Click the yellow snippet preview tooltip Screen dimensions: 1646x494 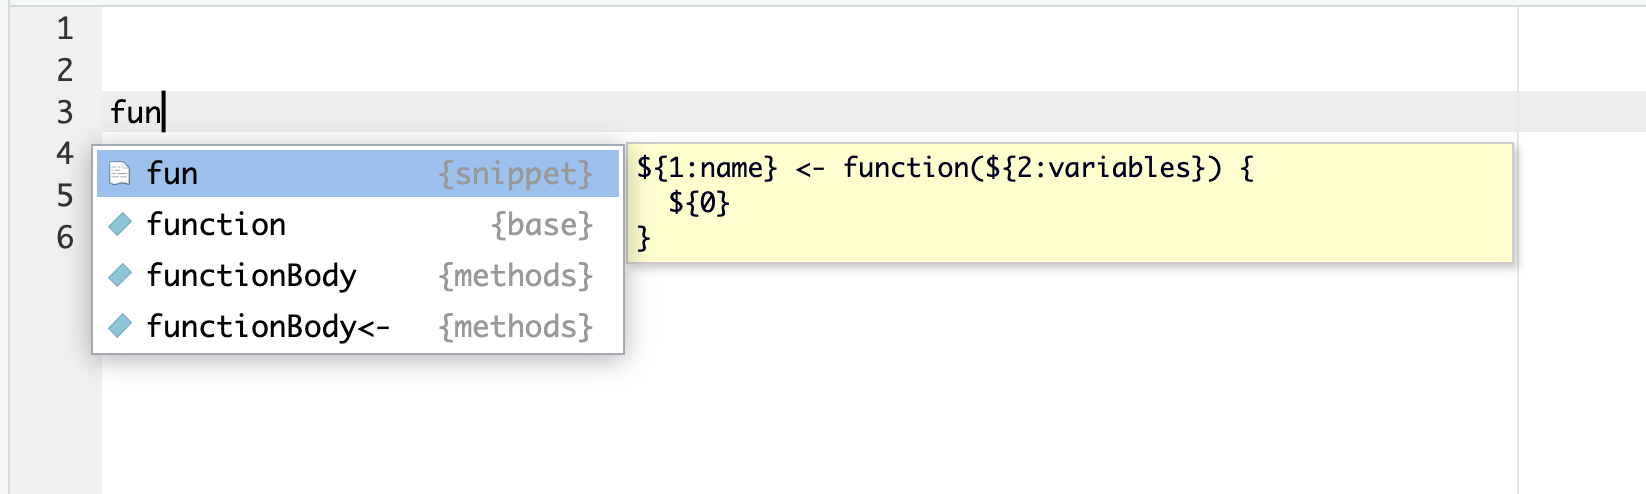point(1070,203)
